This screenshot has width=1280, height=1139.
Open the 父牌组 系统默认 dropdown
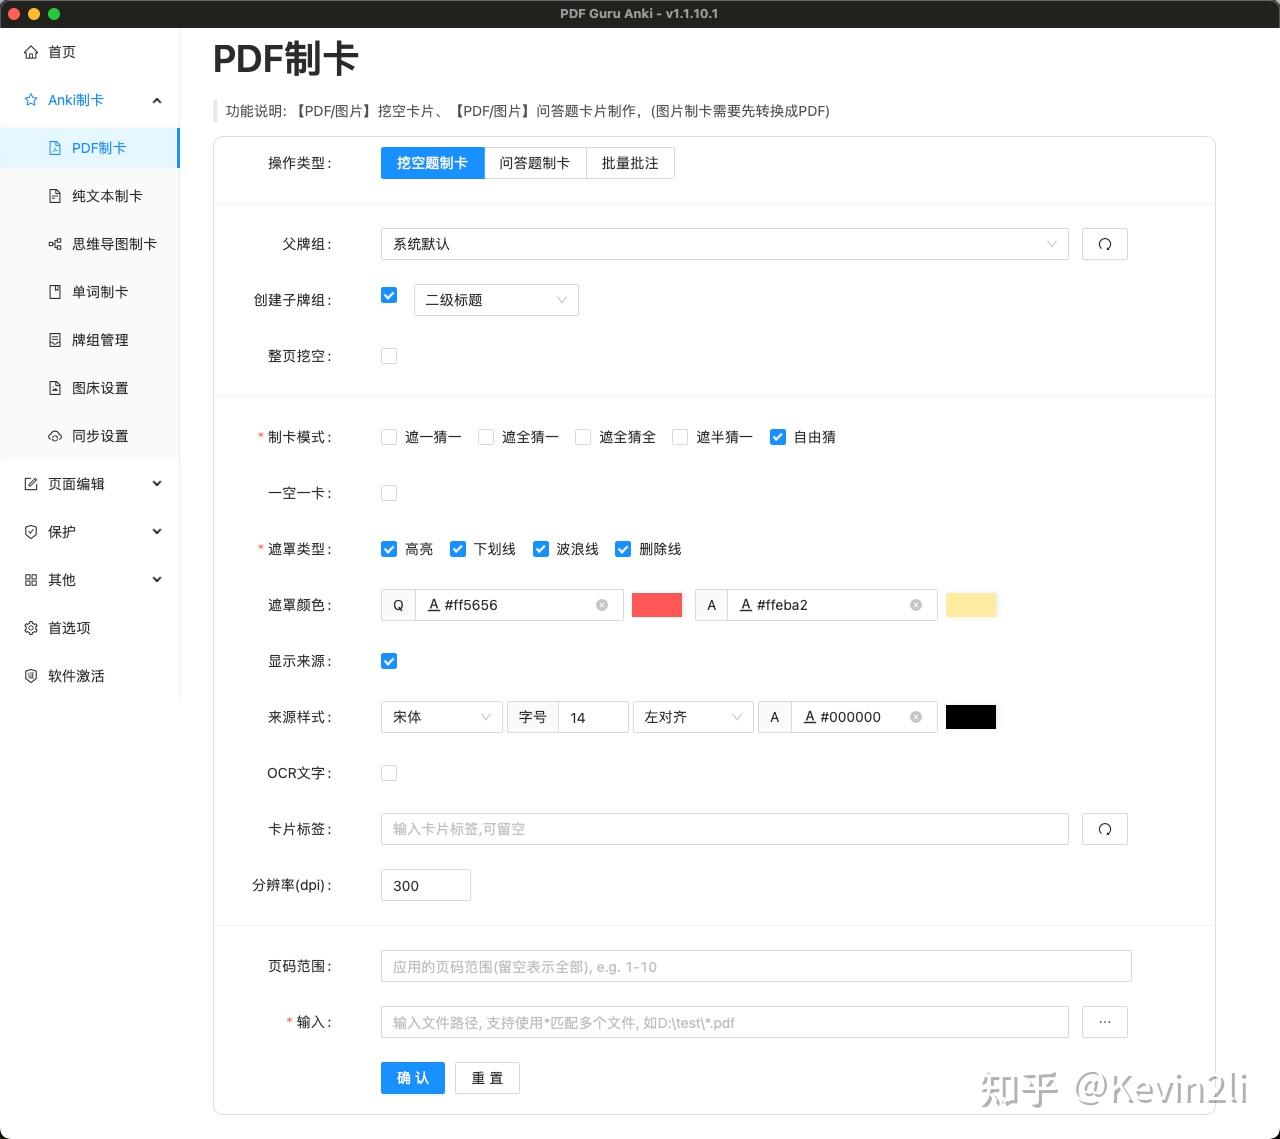(x=725, y=244)
